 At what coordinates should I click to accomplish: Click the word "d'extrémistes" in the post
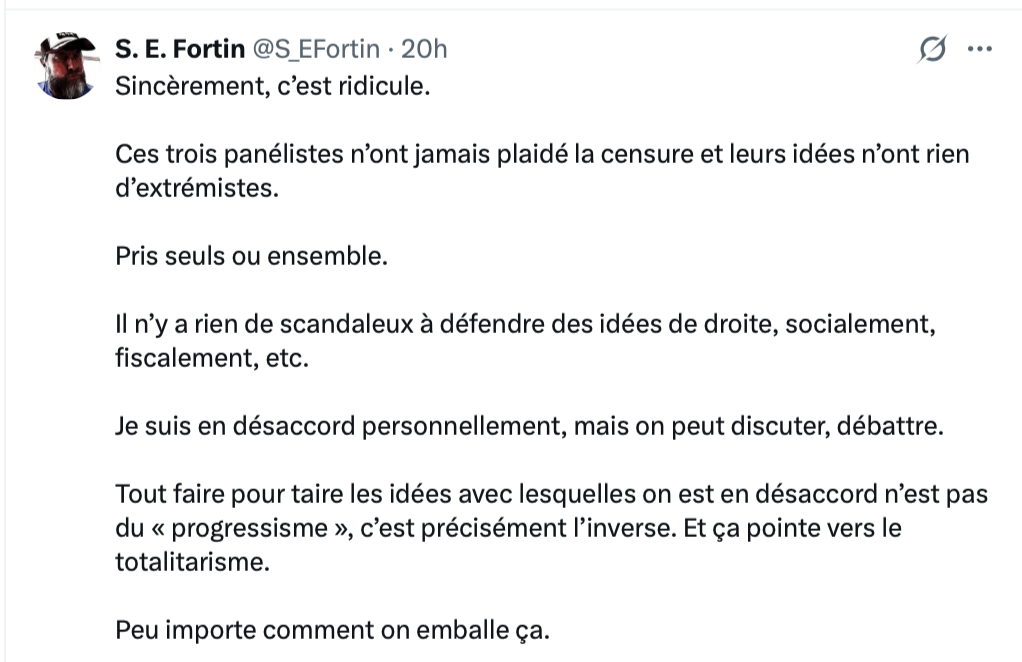tap(194, 187)
